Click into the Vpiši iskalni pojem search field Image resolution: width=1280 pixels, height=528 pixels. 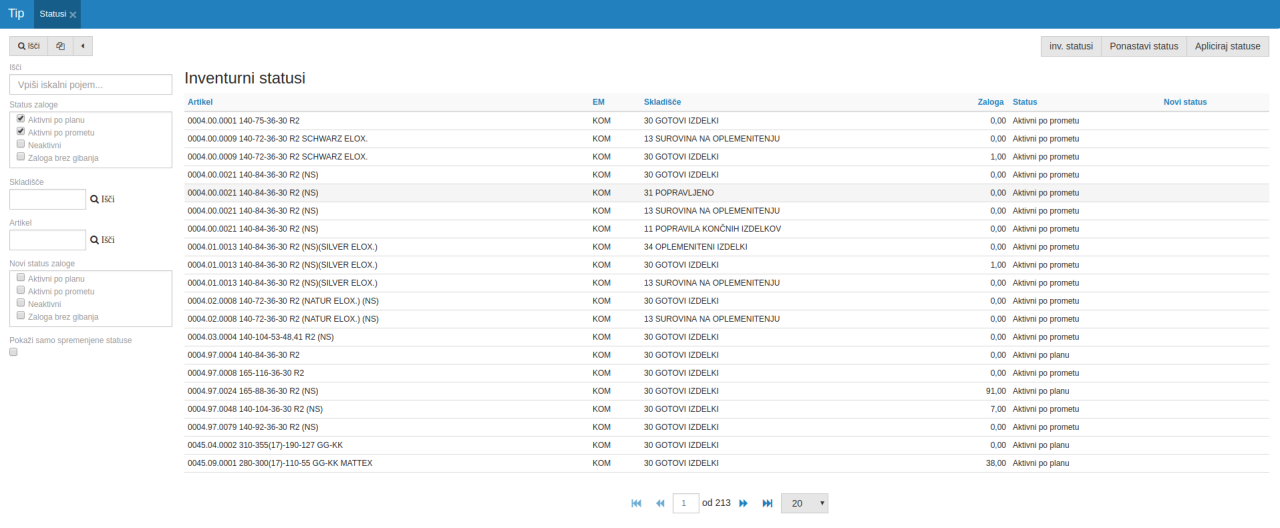91,86
